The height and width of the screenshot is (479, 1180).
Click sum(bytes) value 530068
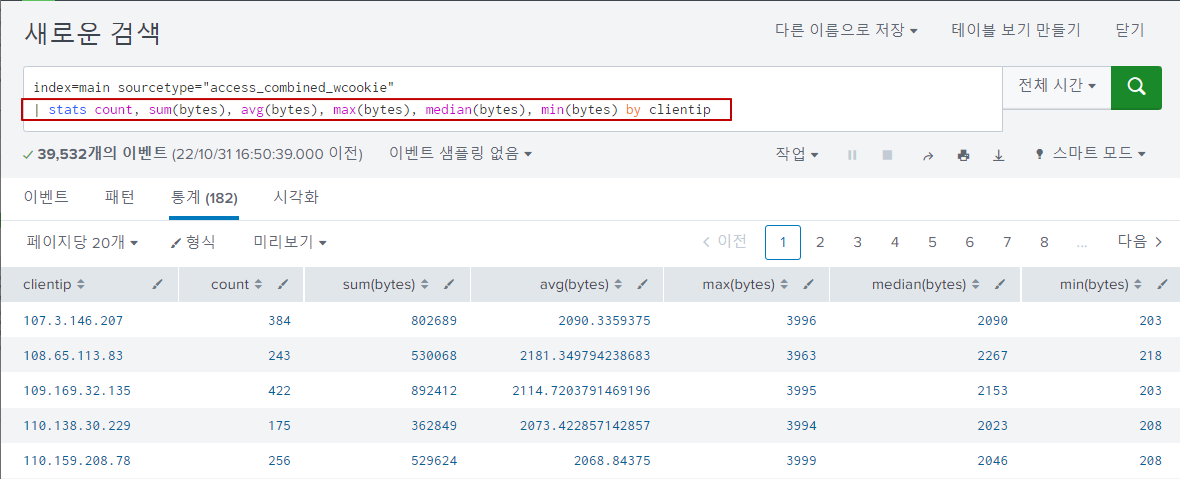click(433, 355)
